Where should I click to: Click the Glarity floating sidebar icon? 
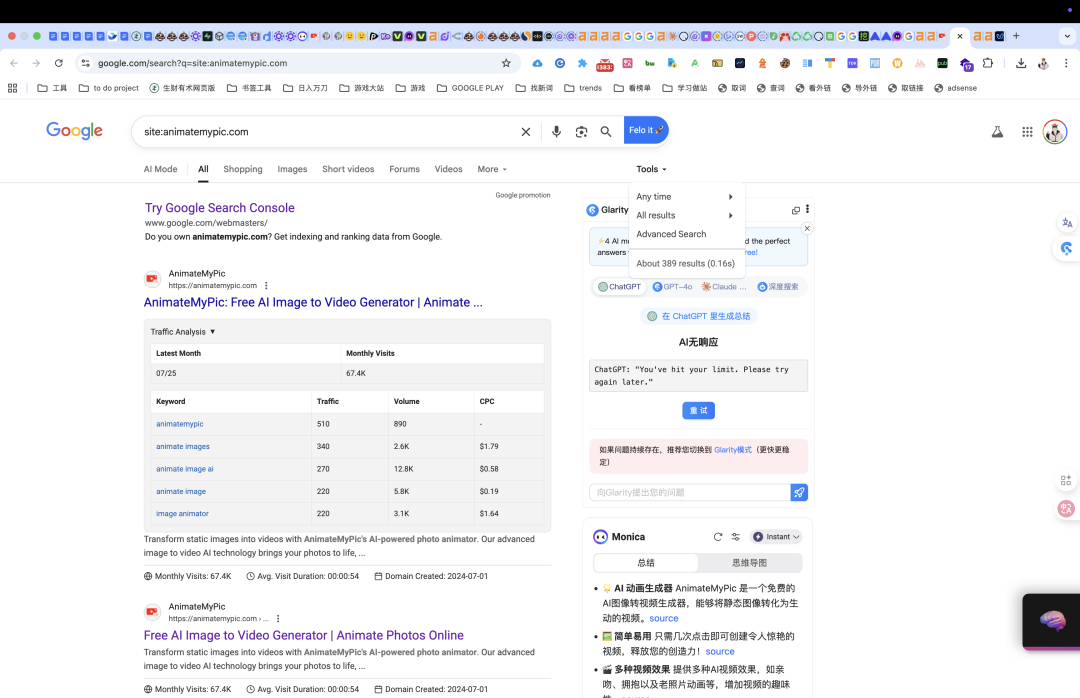(x=1066, y=249)
